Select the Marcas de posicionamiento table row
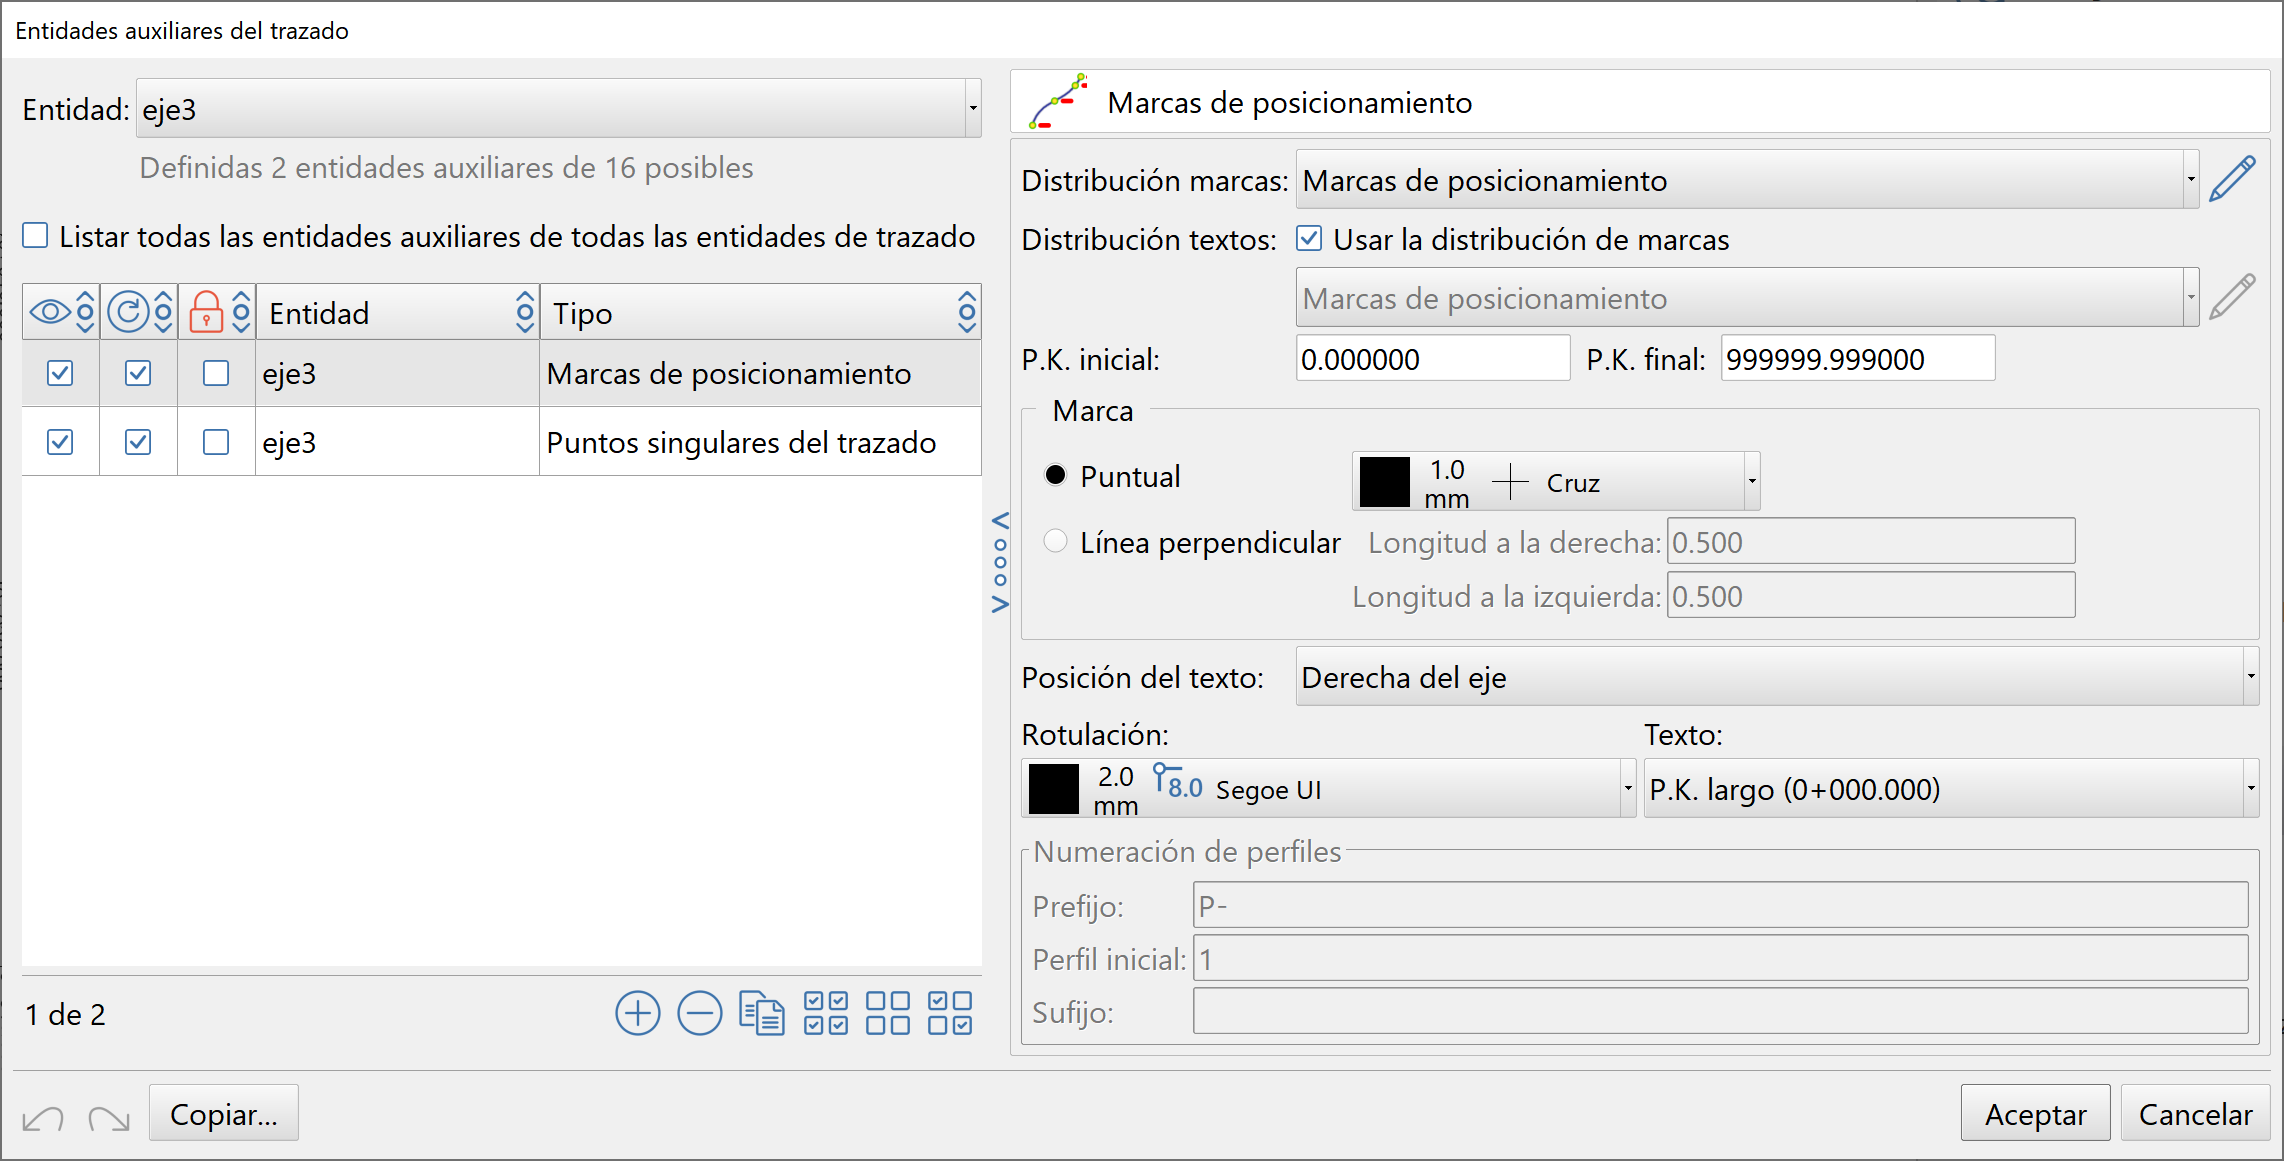 pos(501,373)
